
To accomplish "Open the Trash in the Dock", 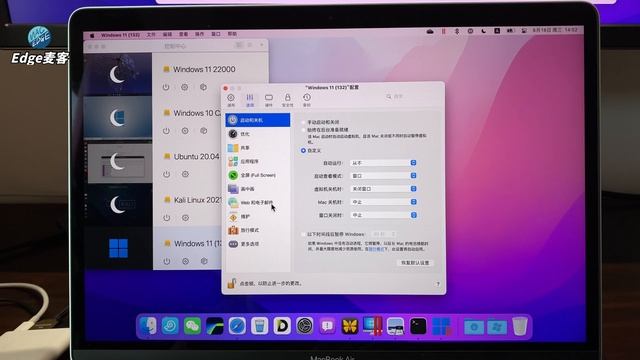I will click(x=520, y=326).
